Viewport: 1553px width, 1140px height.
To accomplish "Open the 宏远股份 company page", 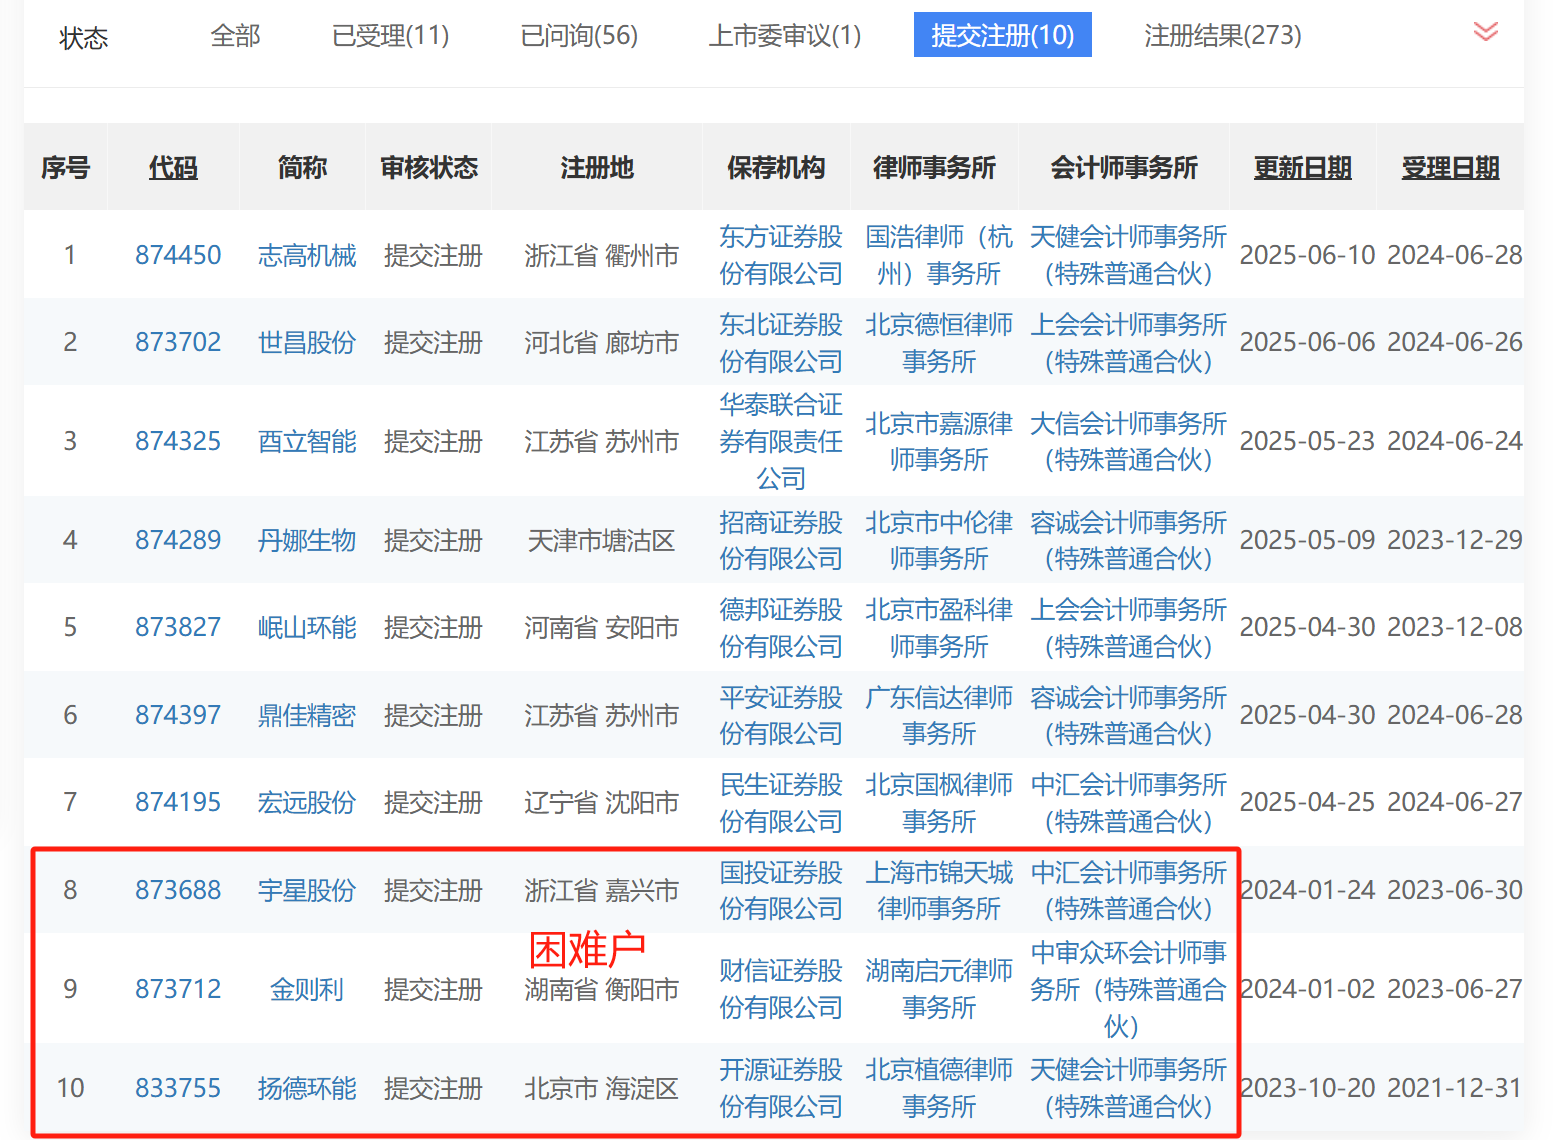I will click(x=306, y=802).
